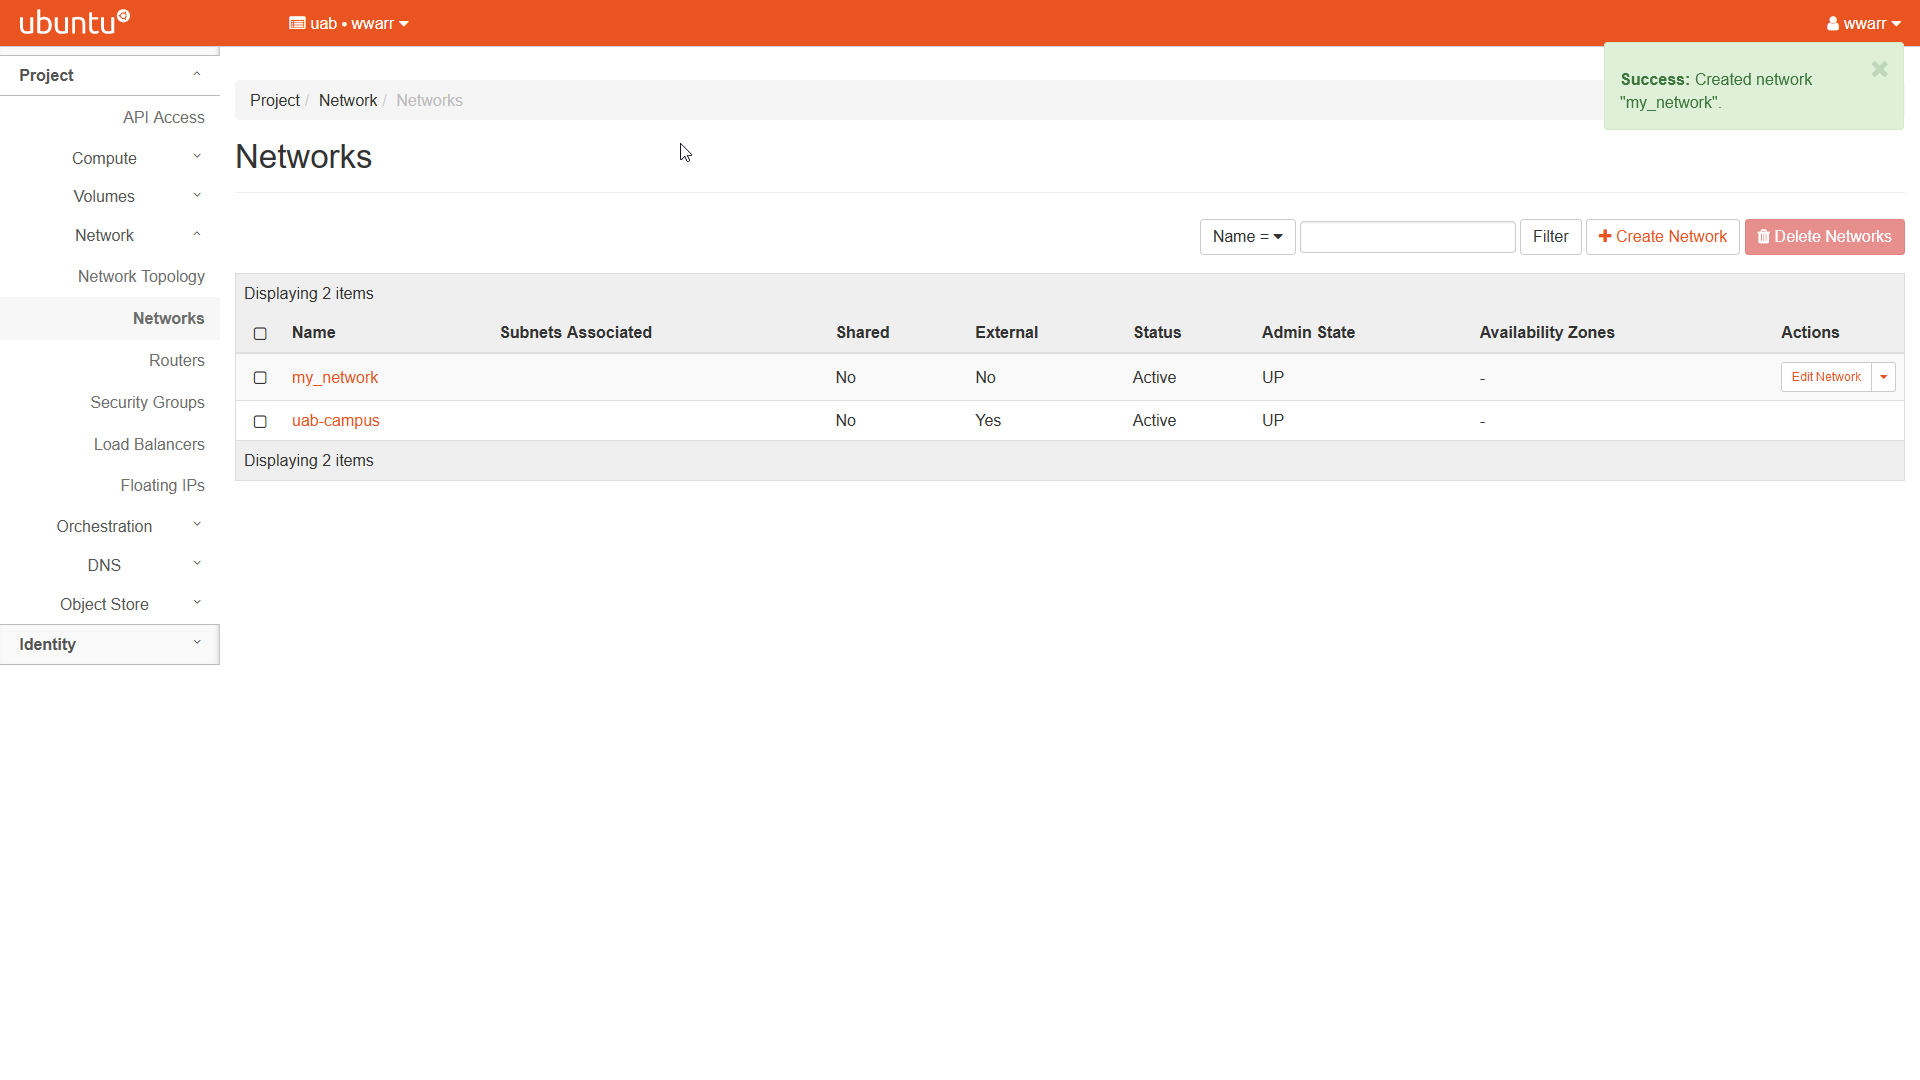1920x1080 pixels.
Task: Open my_network details link
Action: [x=334, y=377]
